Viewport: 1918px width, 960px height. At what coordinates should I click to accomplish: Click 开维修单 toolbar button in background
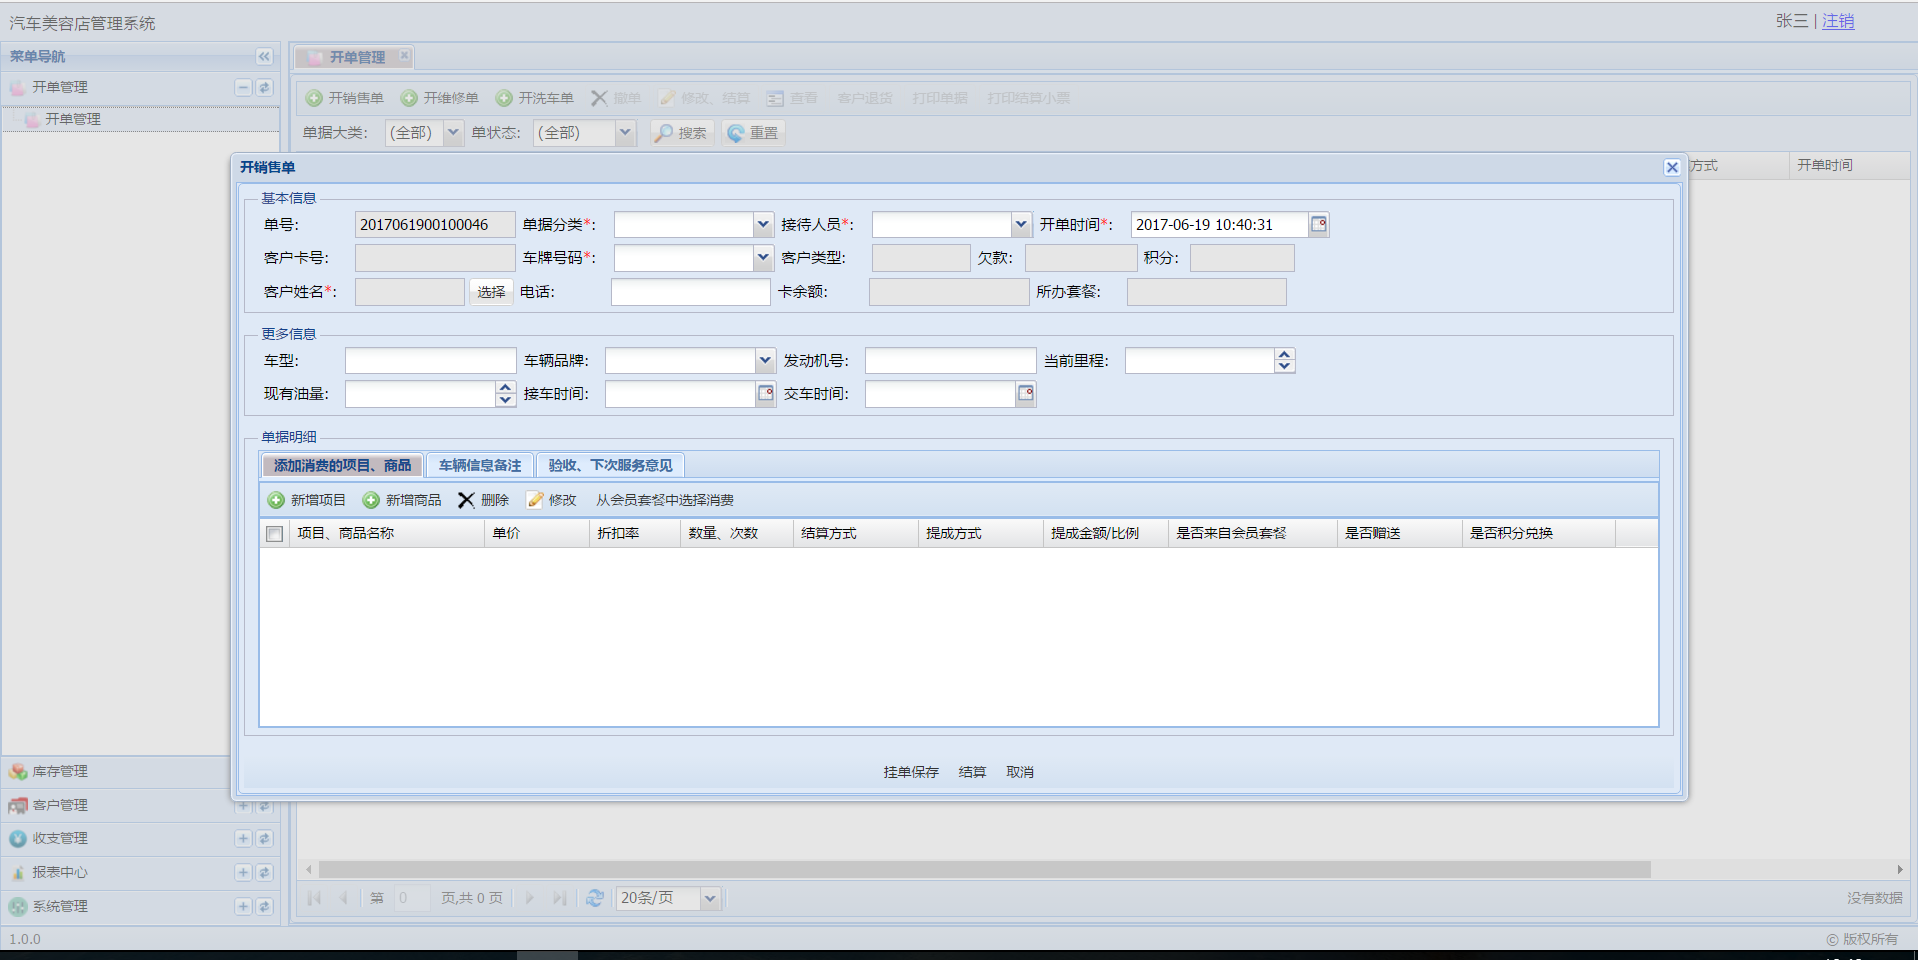coord(440,98)
